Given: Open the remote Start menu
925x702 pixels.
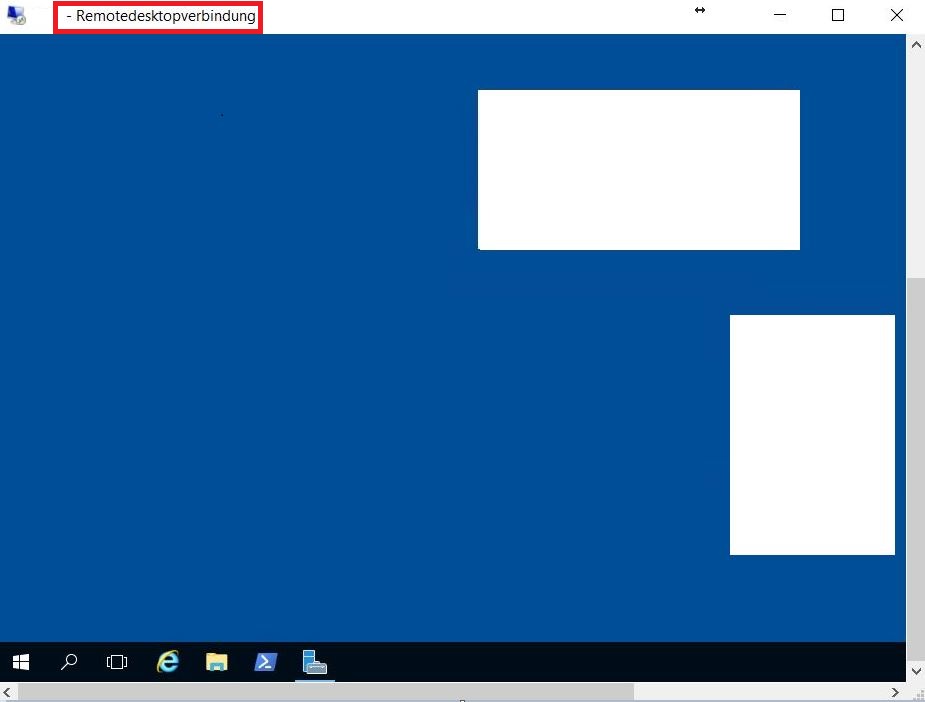Looking at the screenshot, I should 20,662.
